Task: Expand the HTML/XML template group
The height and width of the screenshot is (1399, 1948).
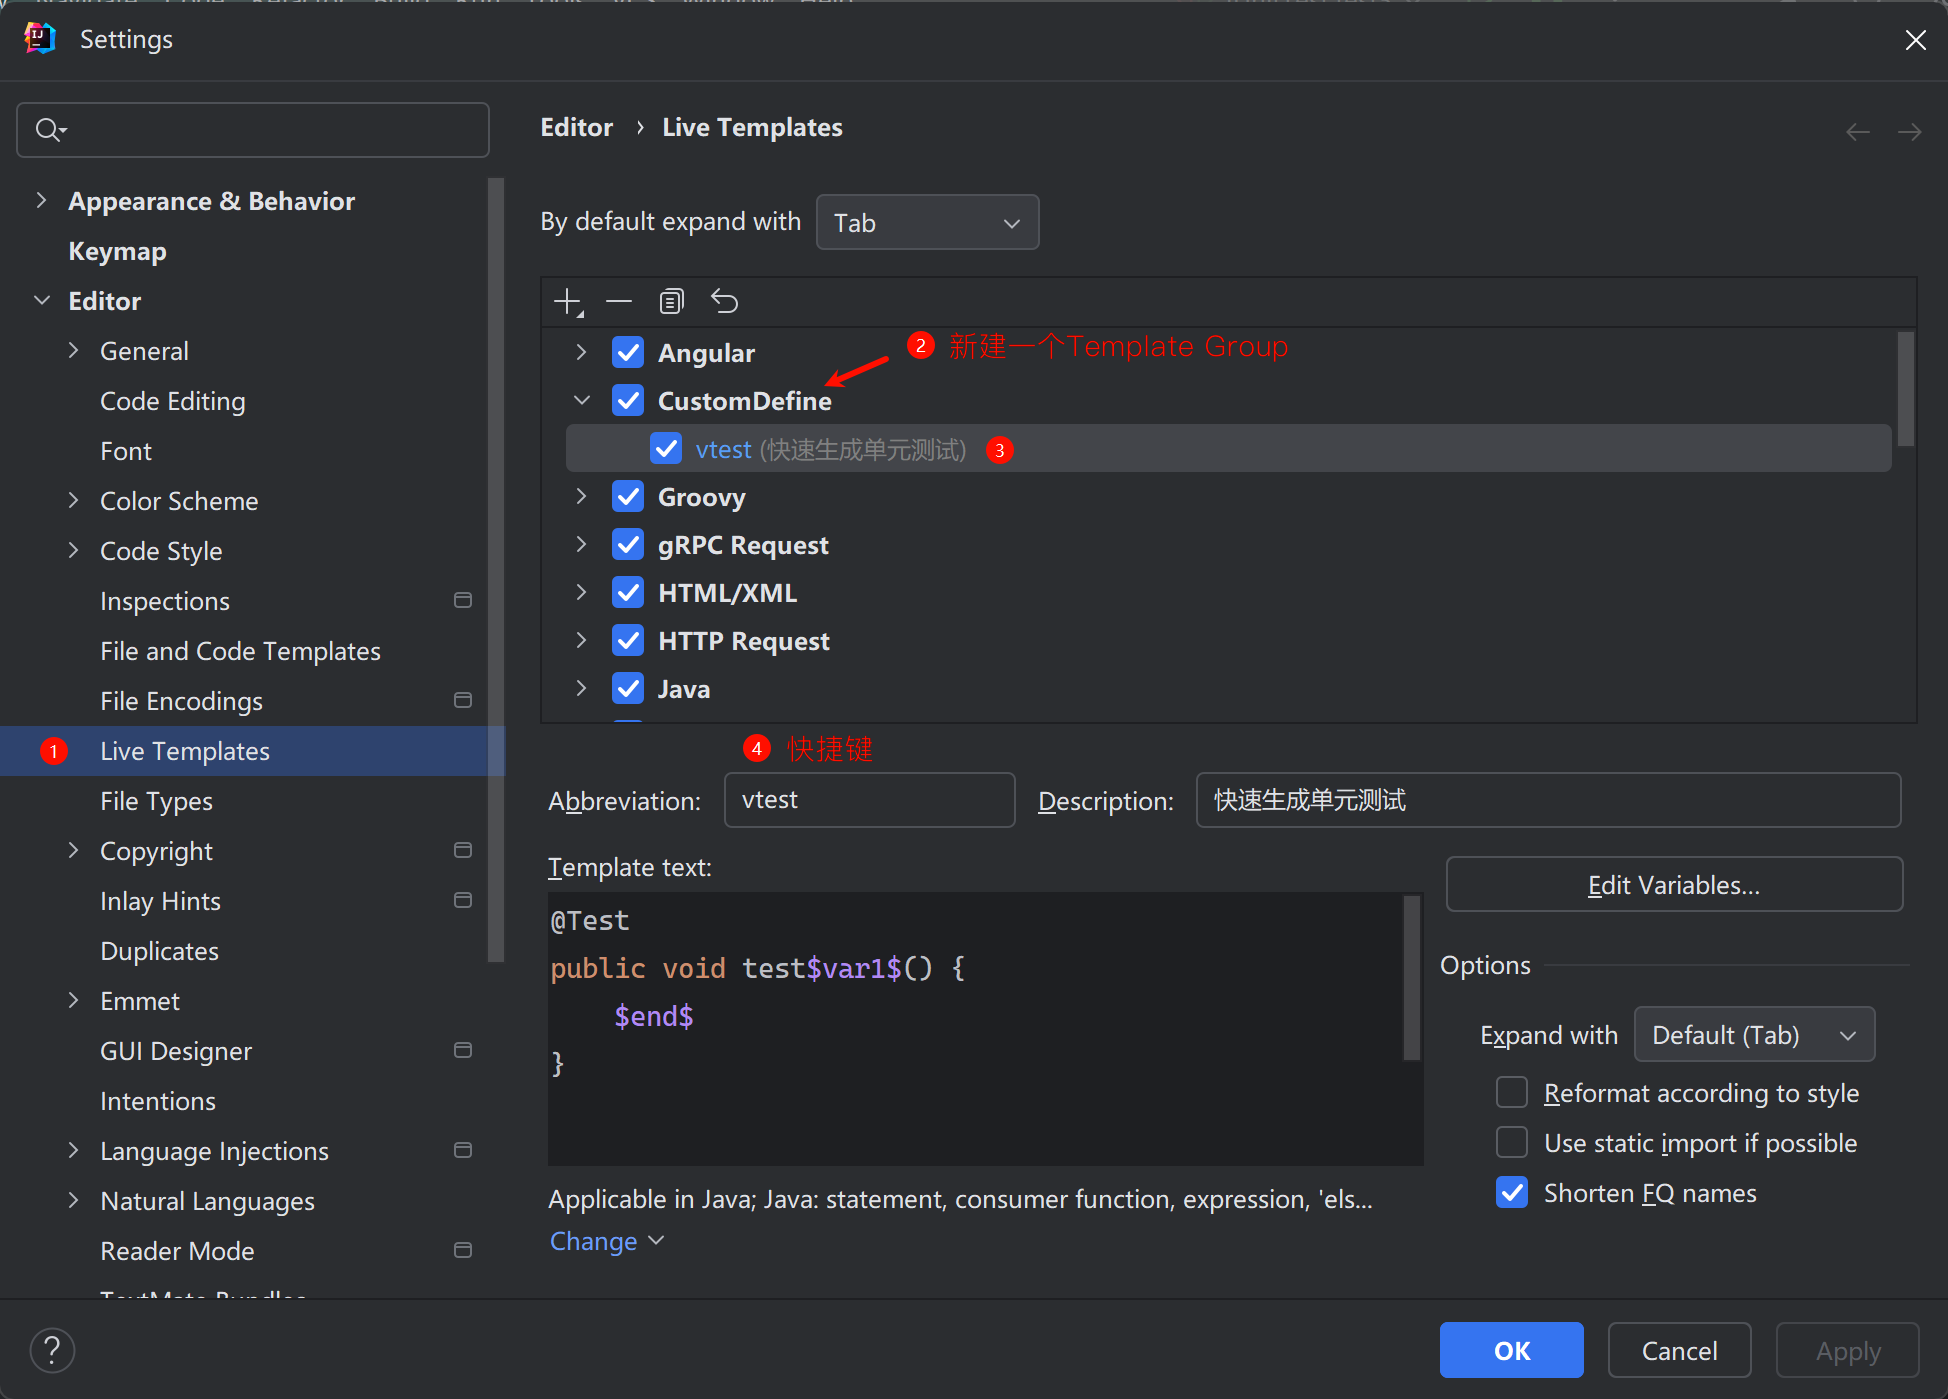Action: pyautogui.click(x=581, y=592)
